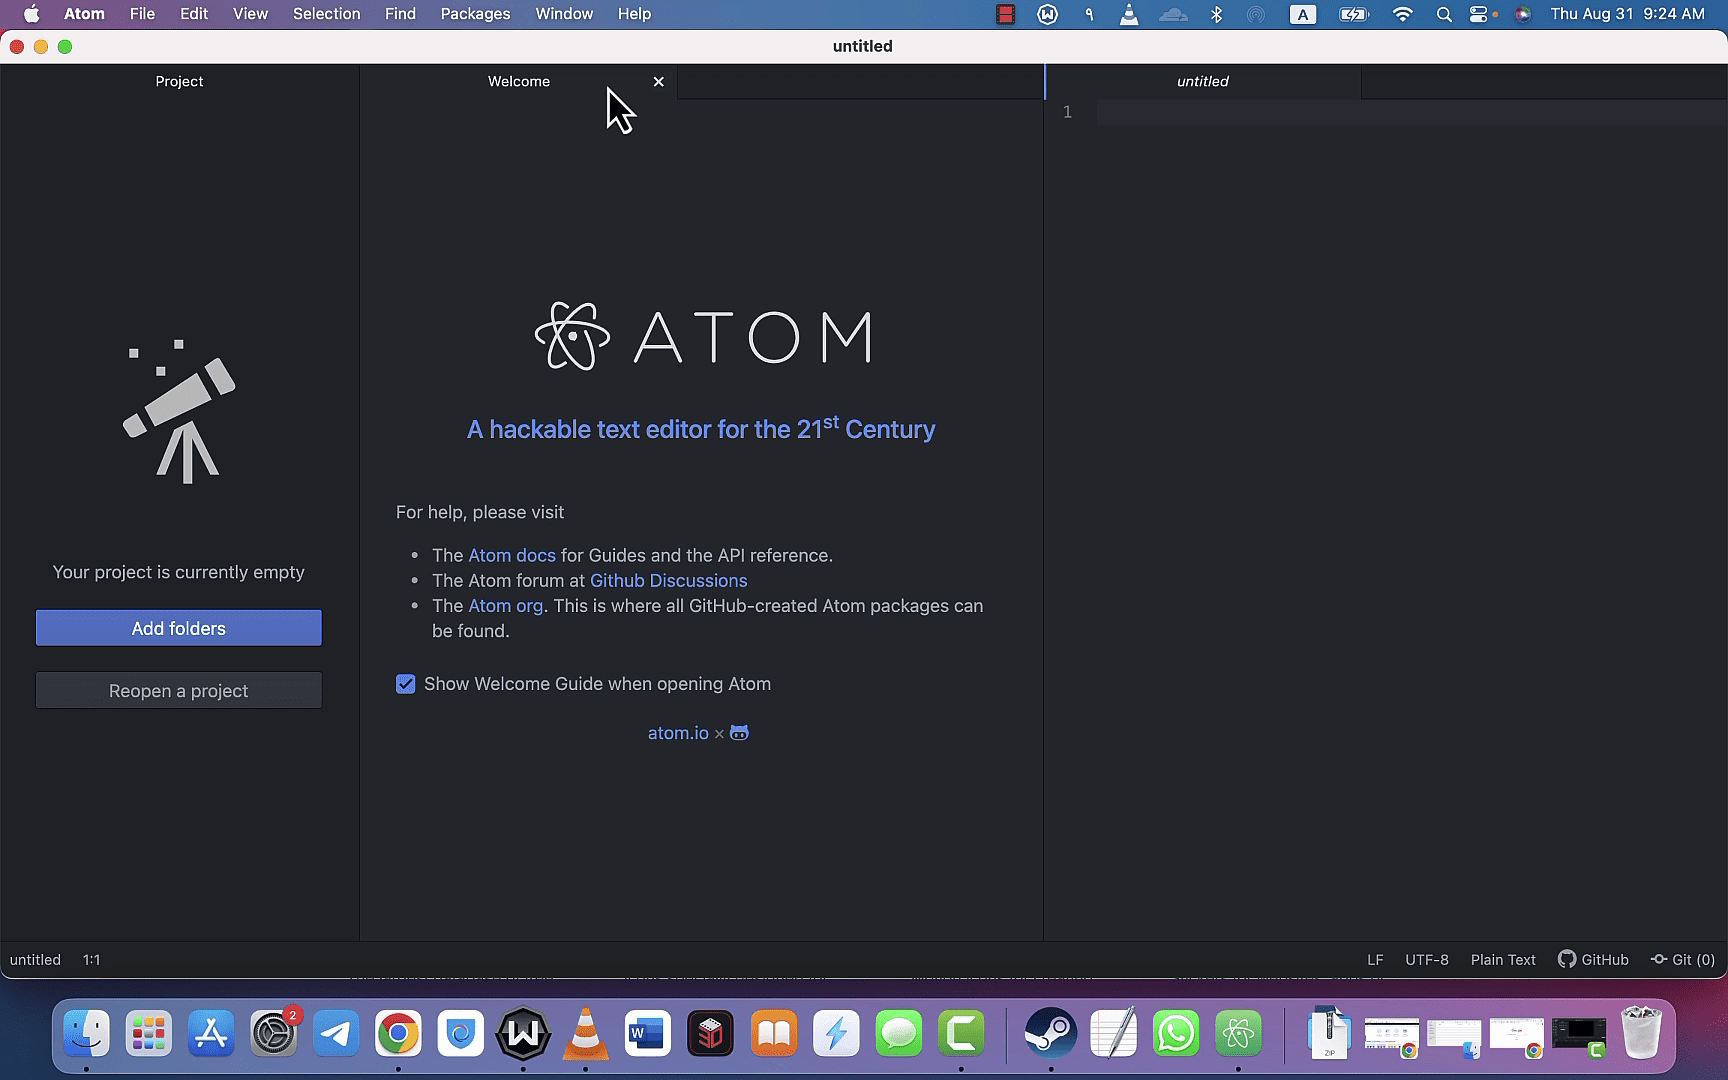This screenshot has width=1728, height=1080.
Task: Open the Plain Text grammar selector
Action: 1503,959
